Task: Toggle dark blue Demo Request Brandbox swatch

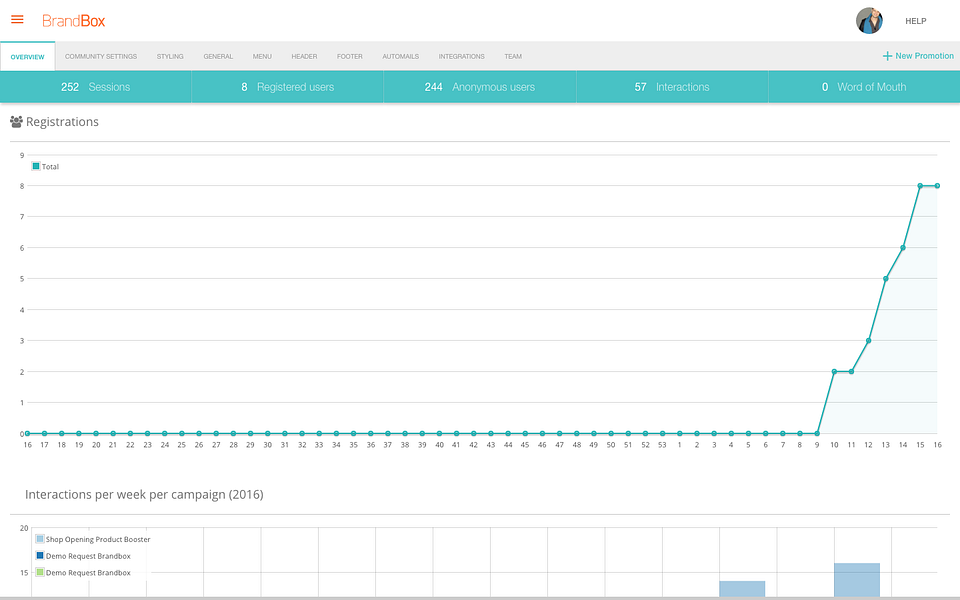Action: (40, 555)
